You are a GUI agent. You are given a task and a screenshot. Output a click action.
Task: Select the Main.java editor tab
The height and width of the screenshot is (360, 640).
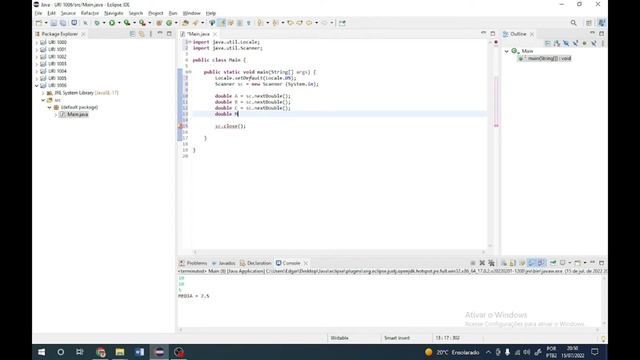(x=198, y=34)
